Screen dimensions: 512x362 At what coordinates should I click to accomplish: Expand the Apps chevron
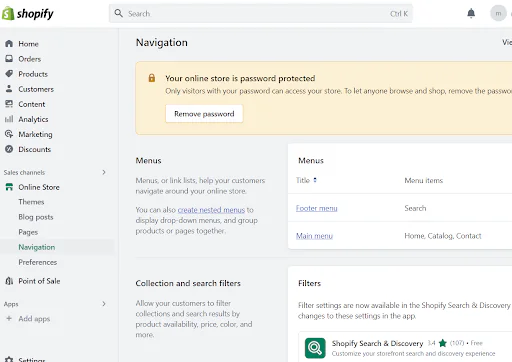pos(104,304)
